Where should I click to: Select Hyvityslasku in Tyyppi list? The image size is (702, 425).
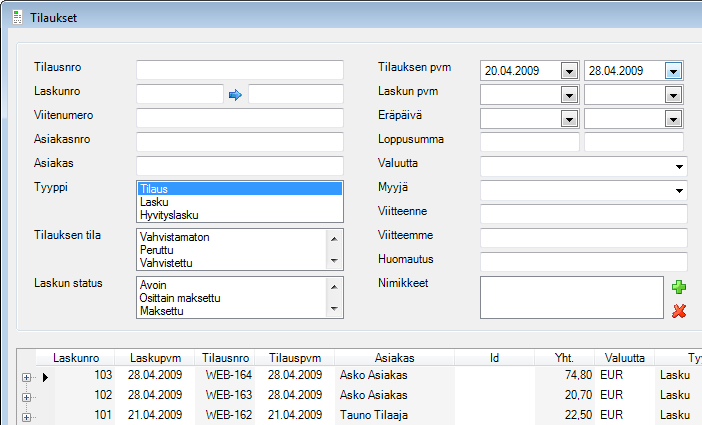pos(240,215)
